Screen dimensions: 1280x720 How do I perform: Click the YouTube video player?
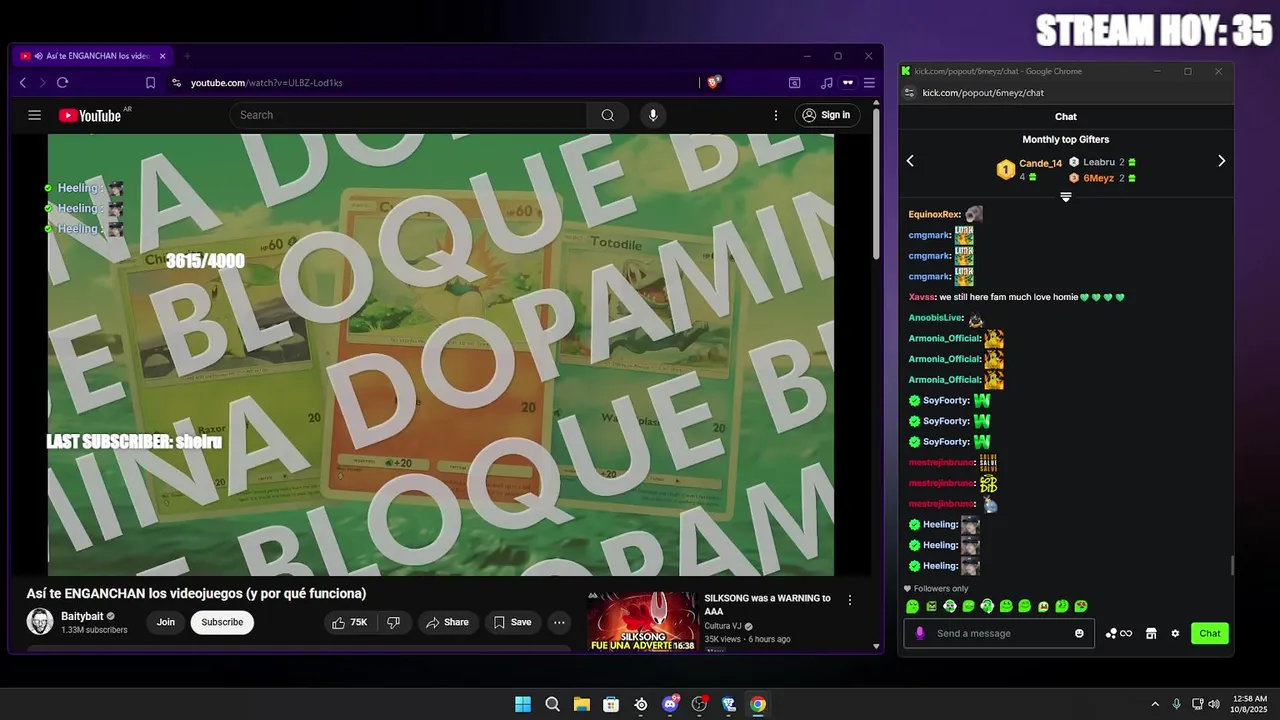[x=440, y=355]
